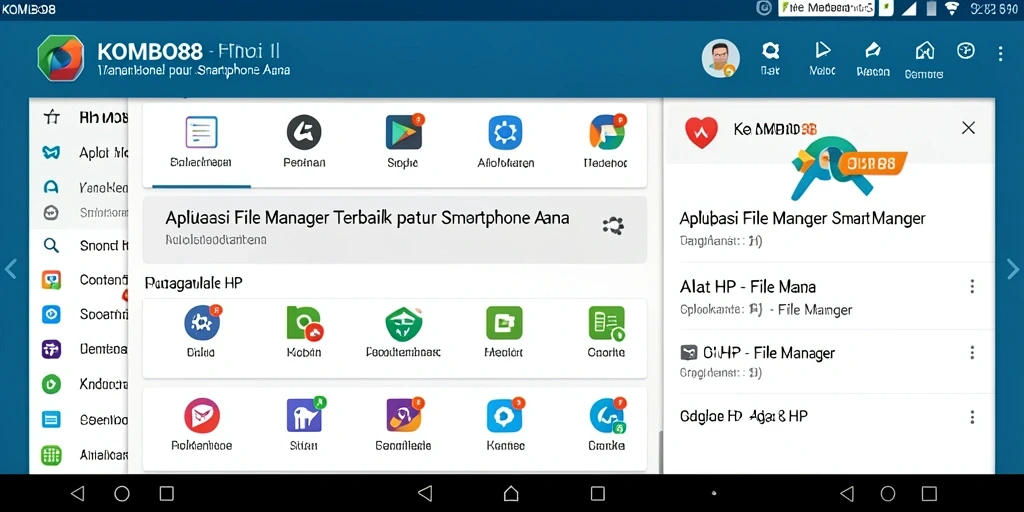Tap the share icon on File Manager banner
The height and width of the screenshot is (512, 1024).
tap(613, 226)
